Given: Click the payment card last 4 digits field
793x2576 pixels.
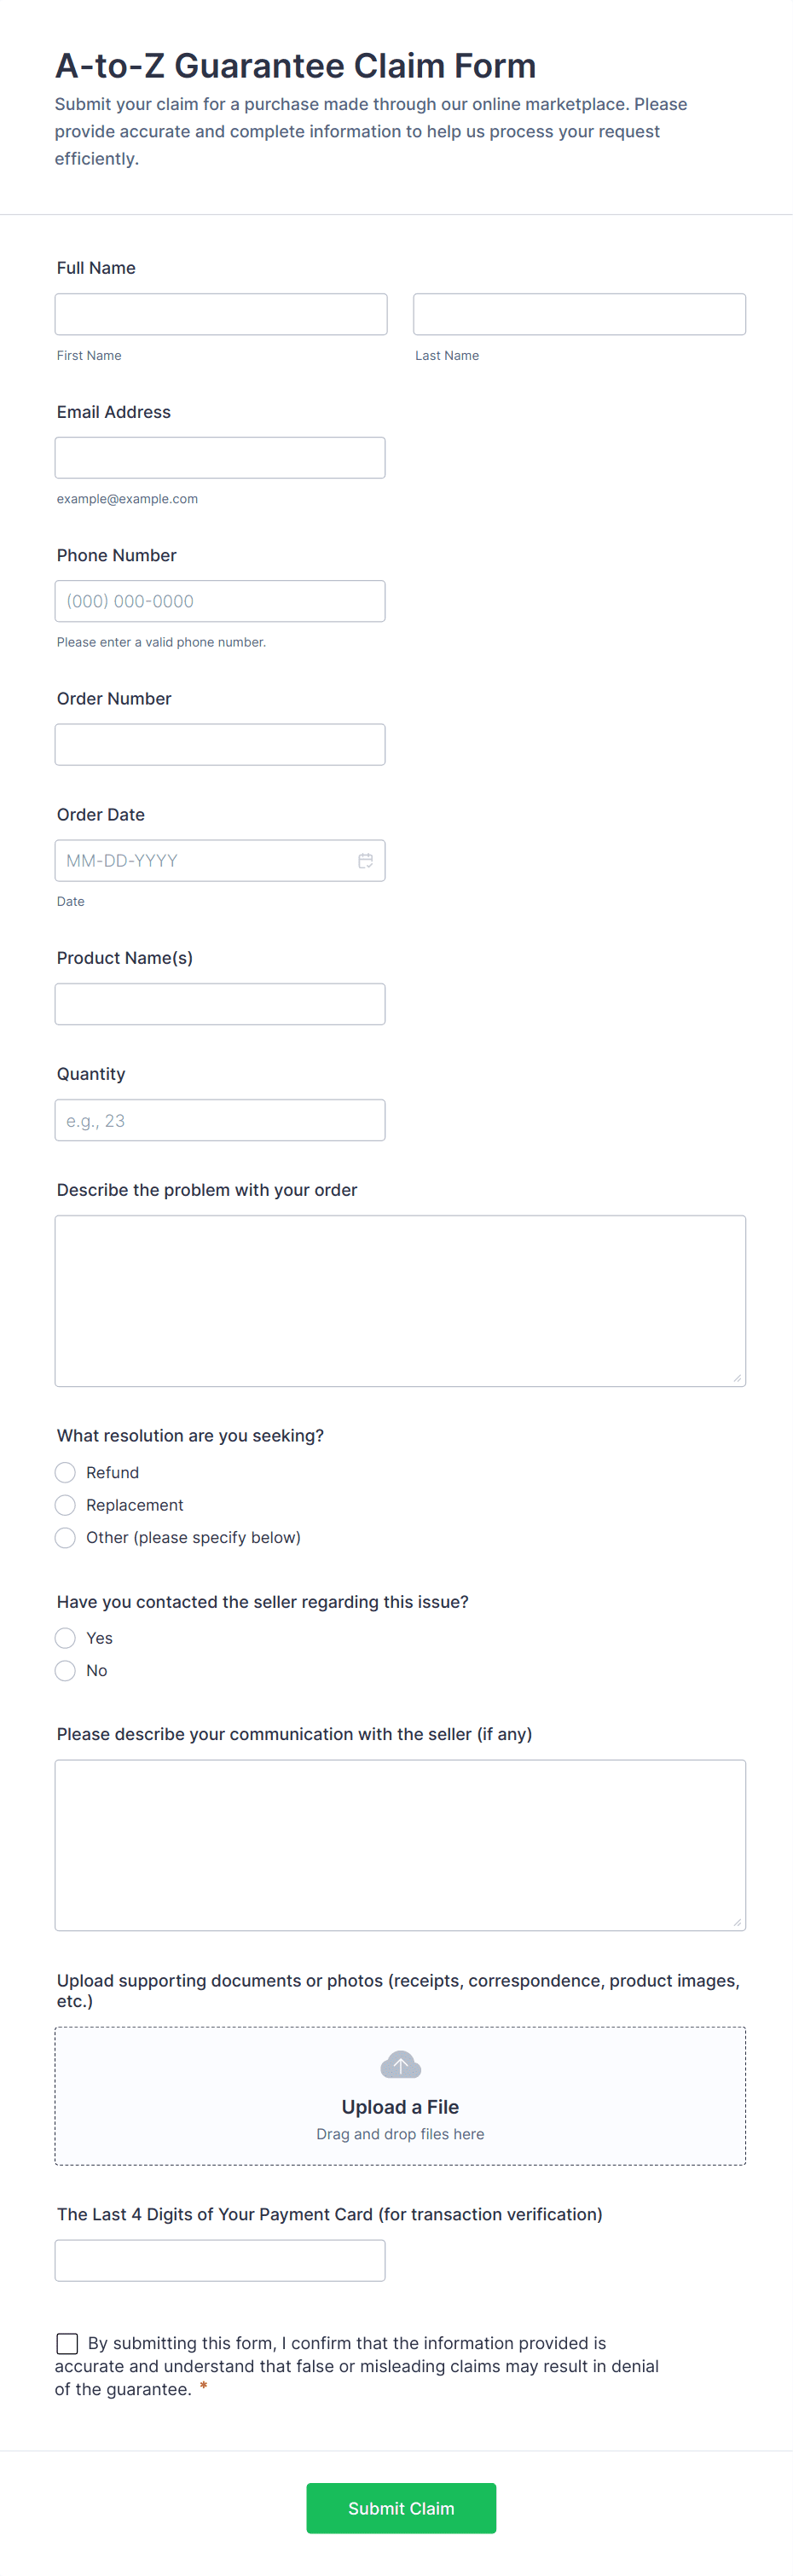Looking at the screenshot, I should point(220,2261).
